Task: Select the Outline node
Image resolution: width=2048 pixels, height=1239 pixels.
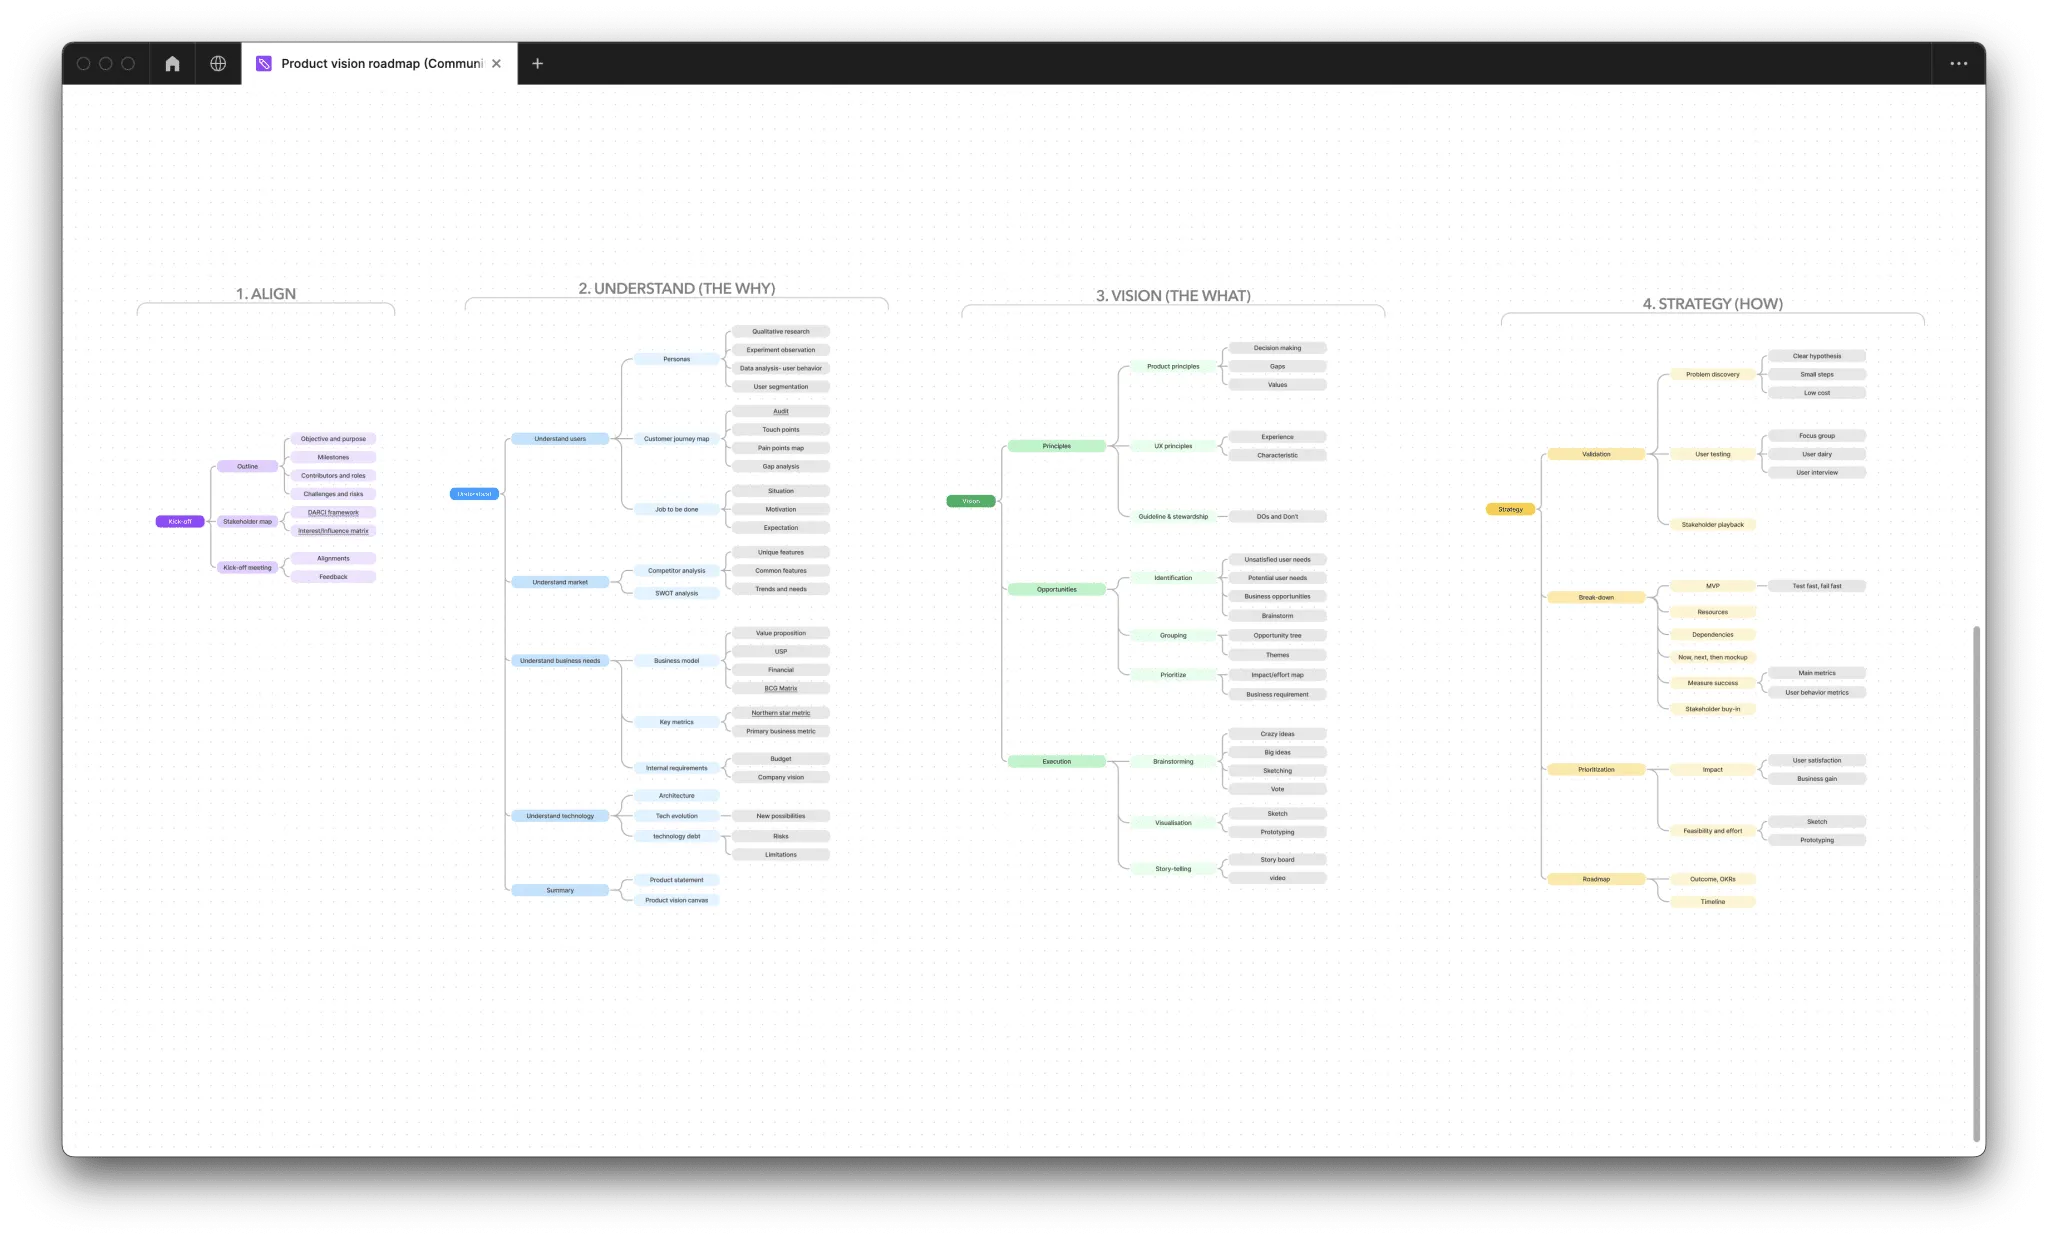Action: [247, 467]
